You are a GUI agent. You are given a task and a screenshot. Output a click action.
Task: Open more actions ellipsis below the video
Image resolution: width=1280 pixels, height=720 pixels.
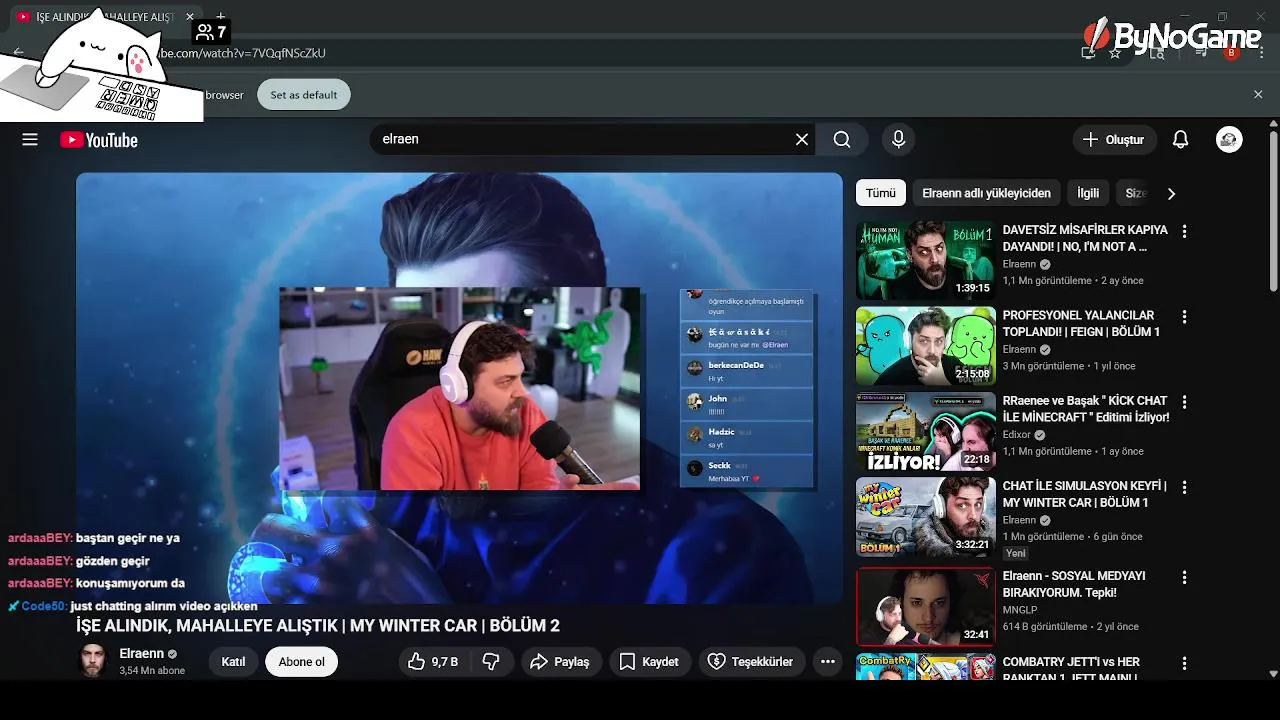pyautogui.click(x=827, y=662)
